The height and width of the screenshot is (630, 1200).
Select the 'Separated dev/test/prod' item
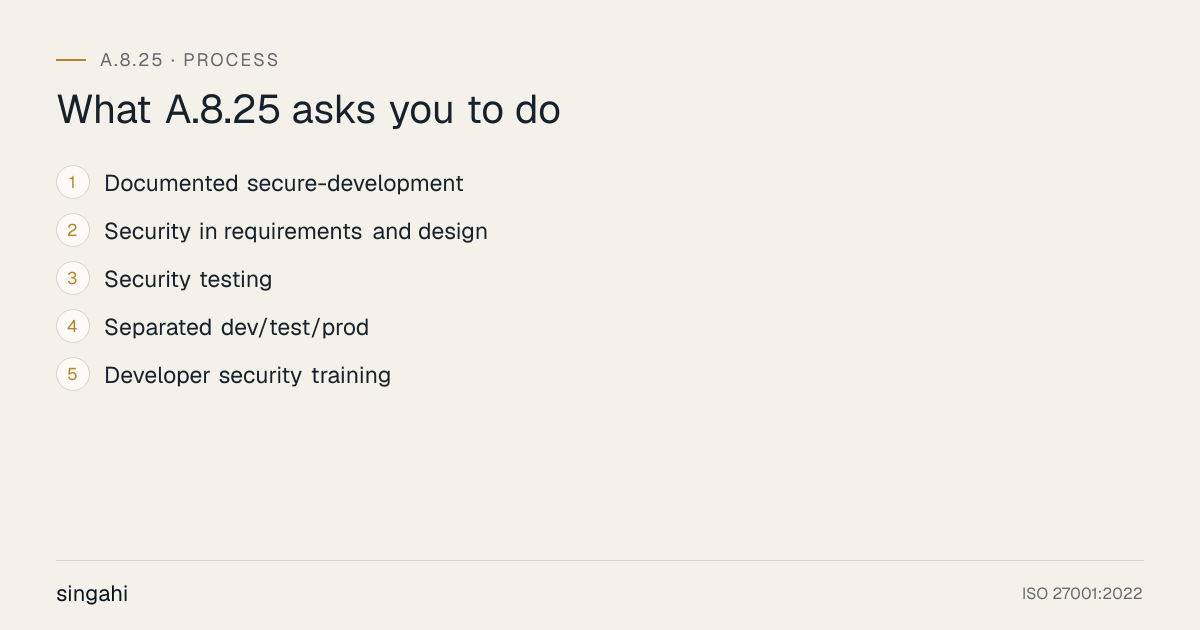click(x=237, y=327)
